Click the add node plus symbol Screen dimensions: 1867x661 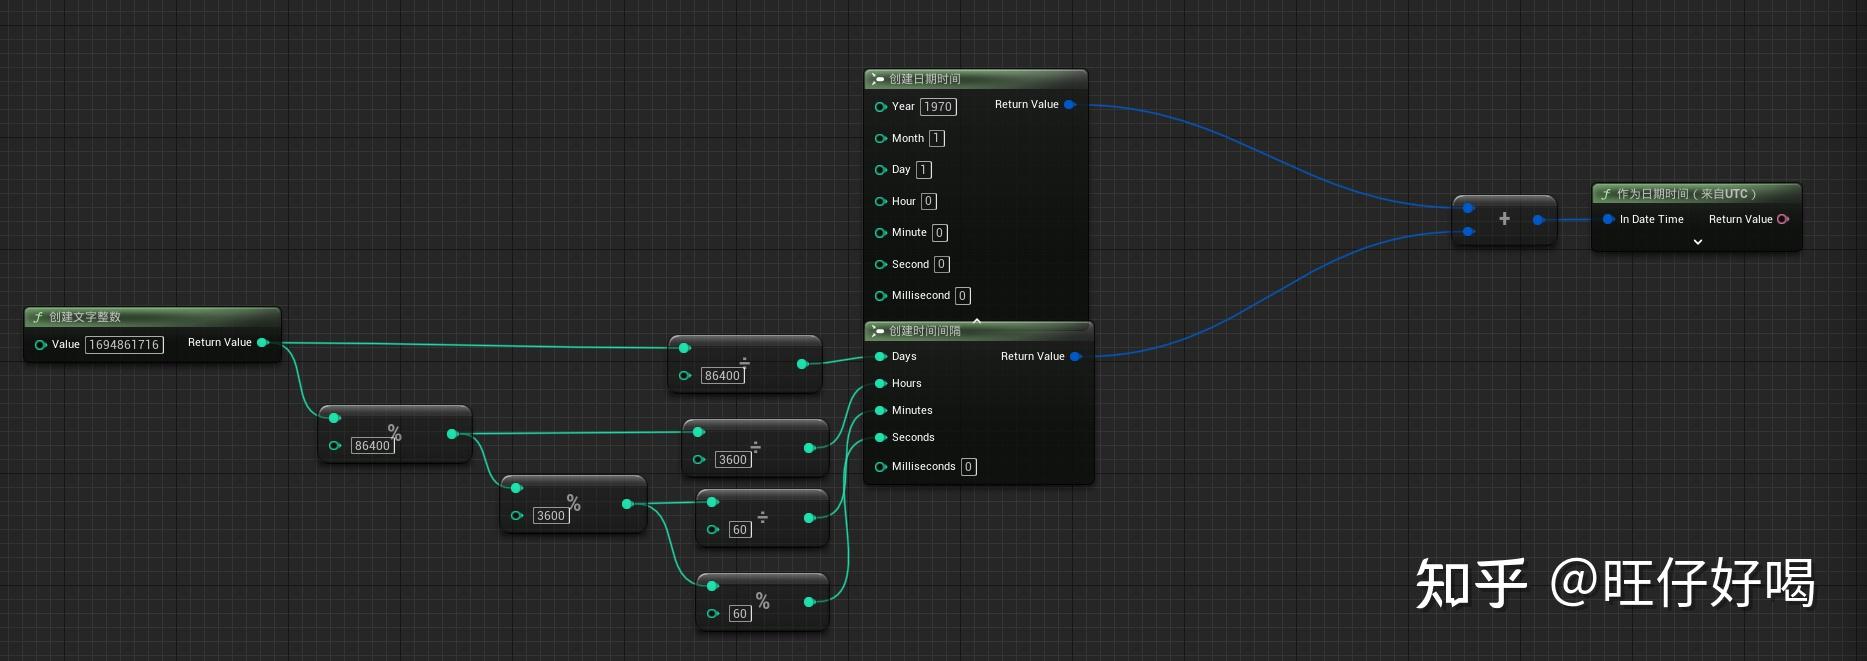(x=1504, y=219)
